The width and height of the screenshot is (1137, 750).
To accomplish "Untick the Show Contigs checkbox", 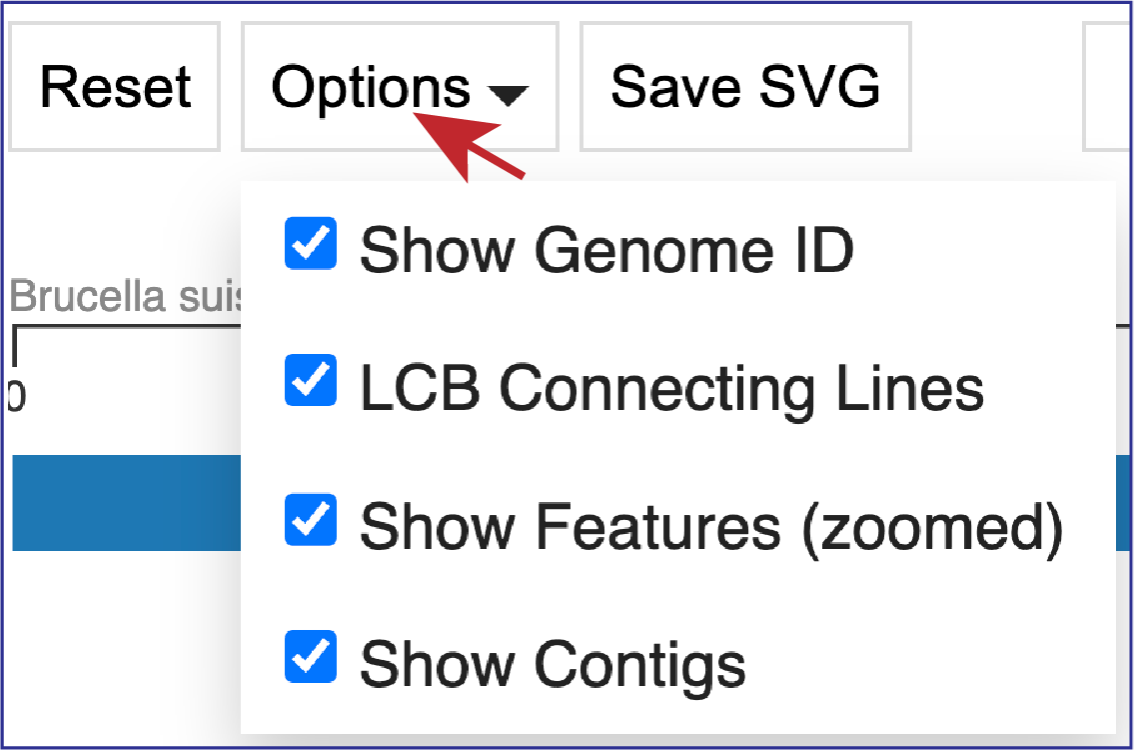I will [310, 656].
